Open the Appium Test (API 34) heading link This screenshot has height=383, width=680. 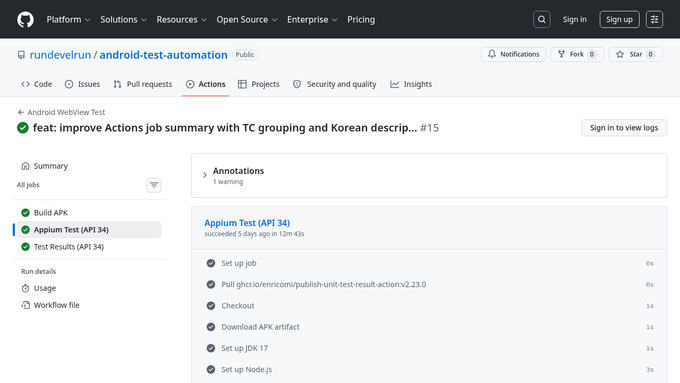click(247, 223)
